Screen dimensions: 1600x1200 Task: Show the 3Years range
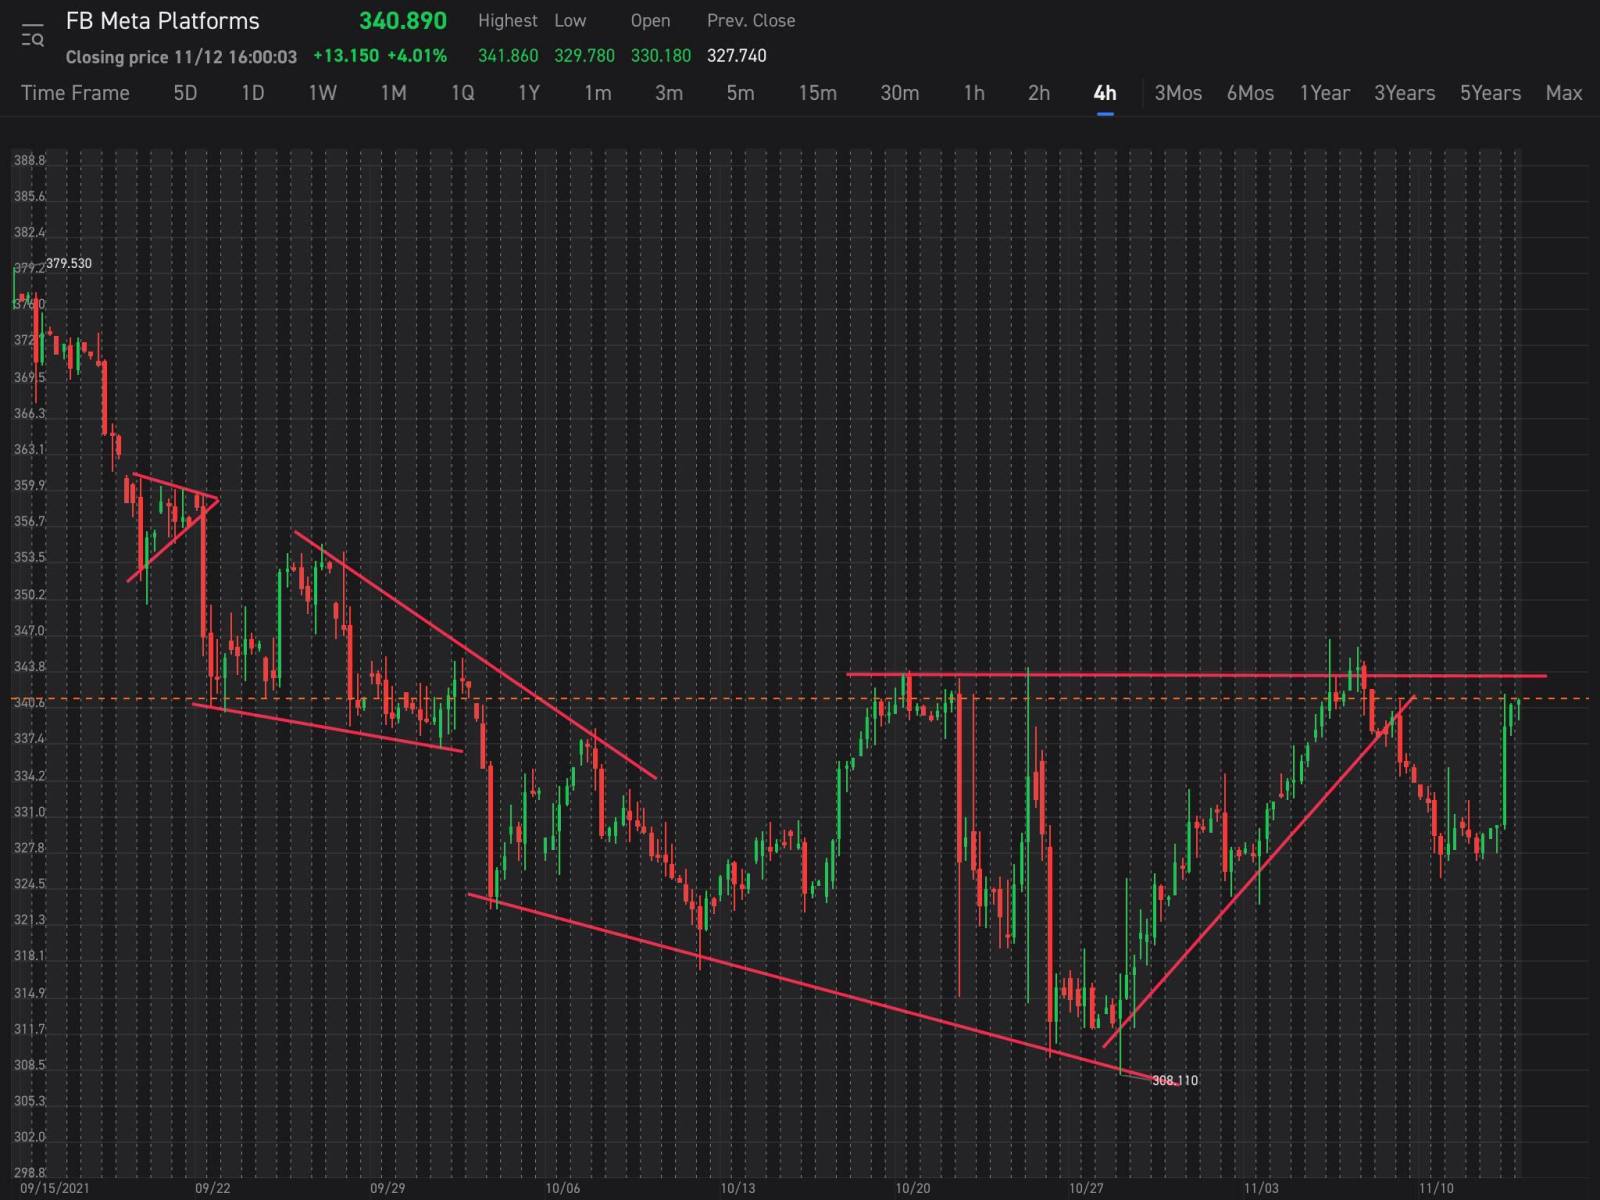(1404, 93)
